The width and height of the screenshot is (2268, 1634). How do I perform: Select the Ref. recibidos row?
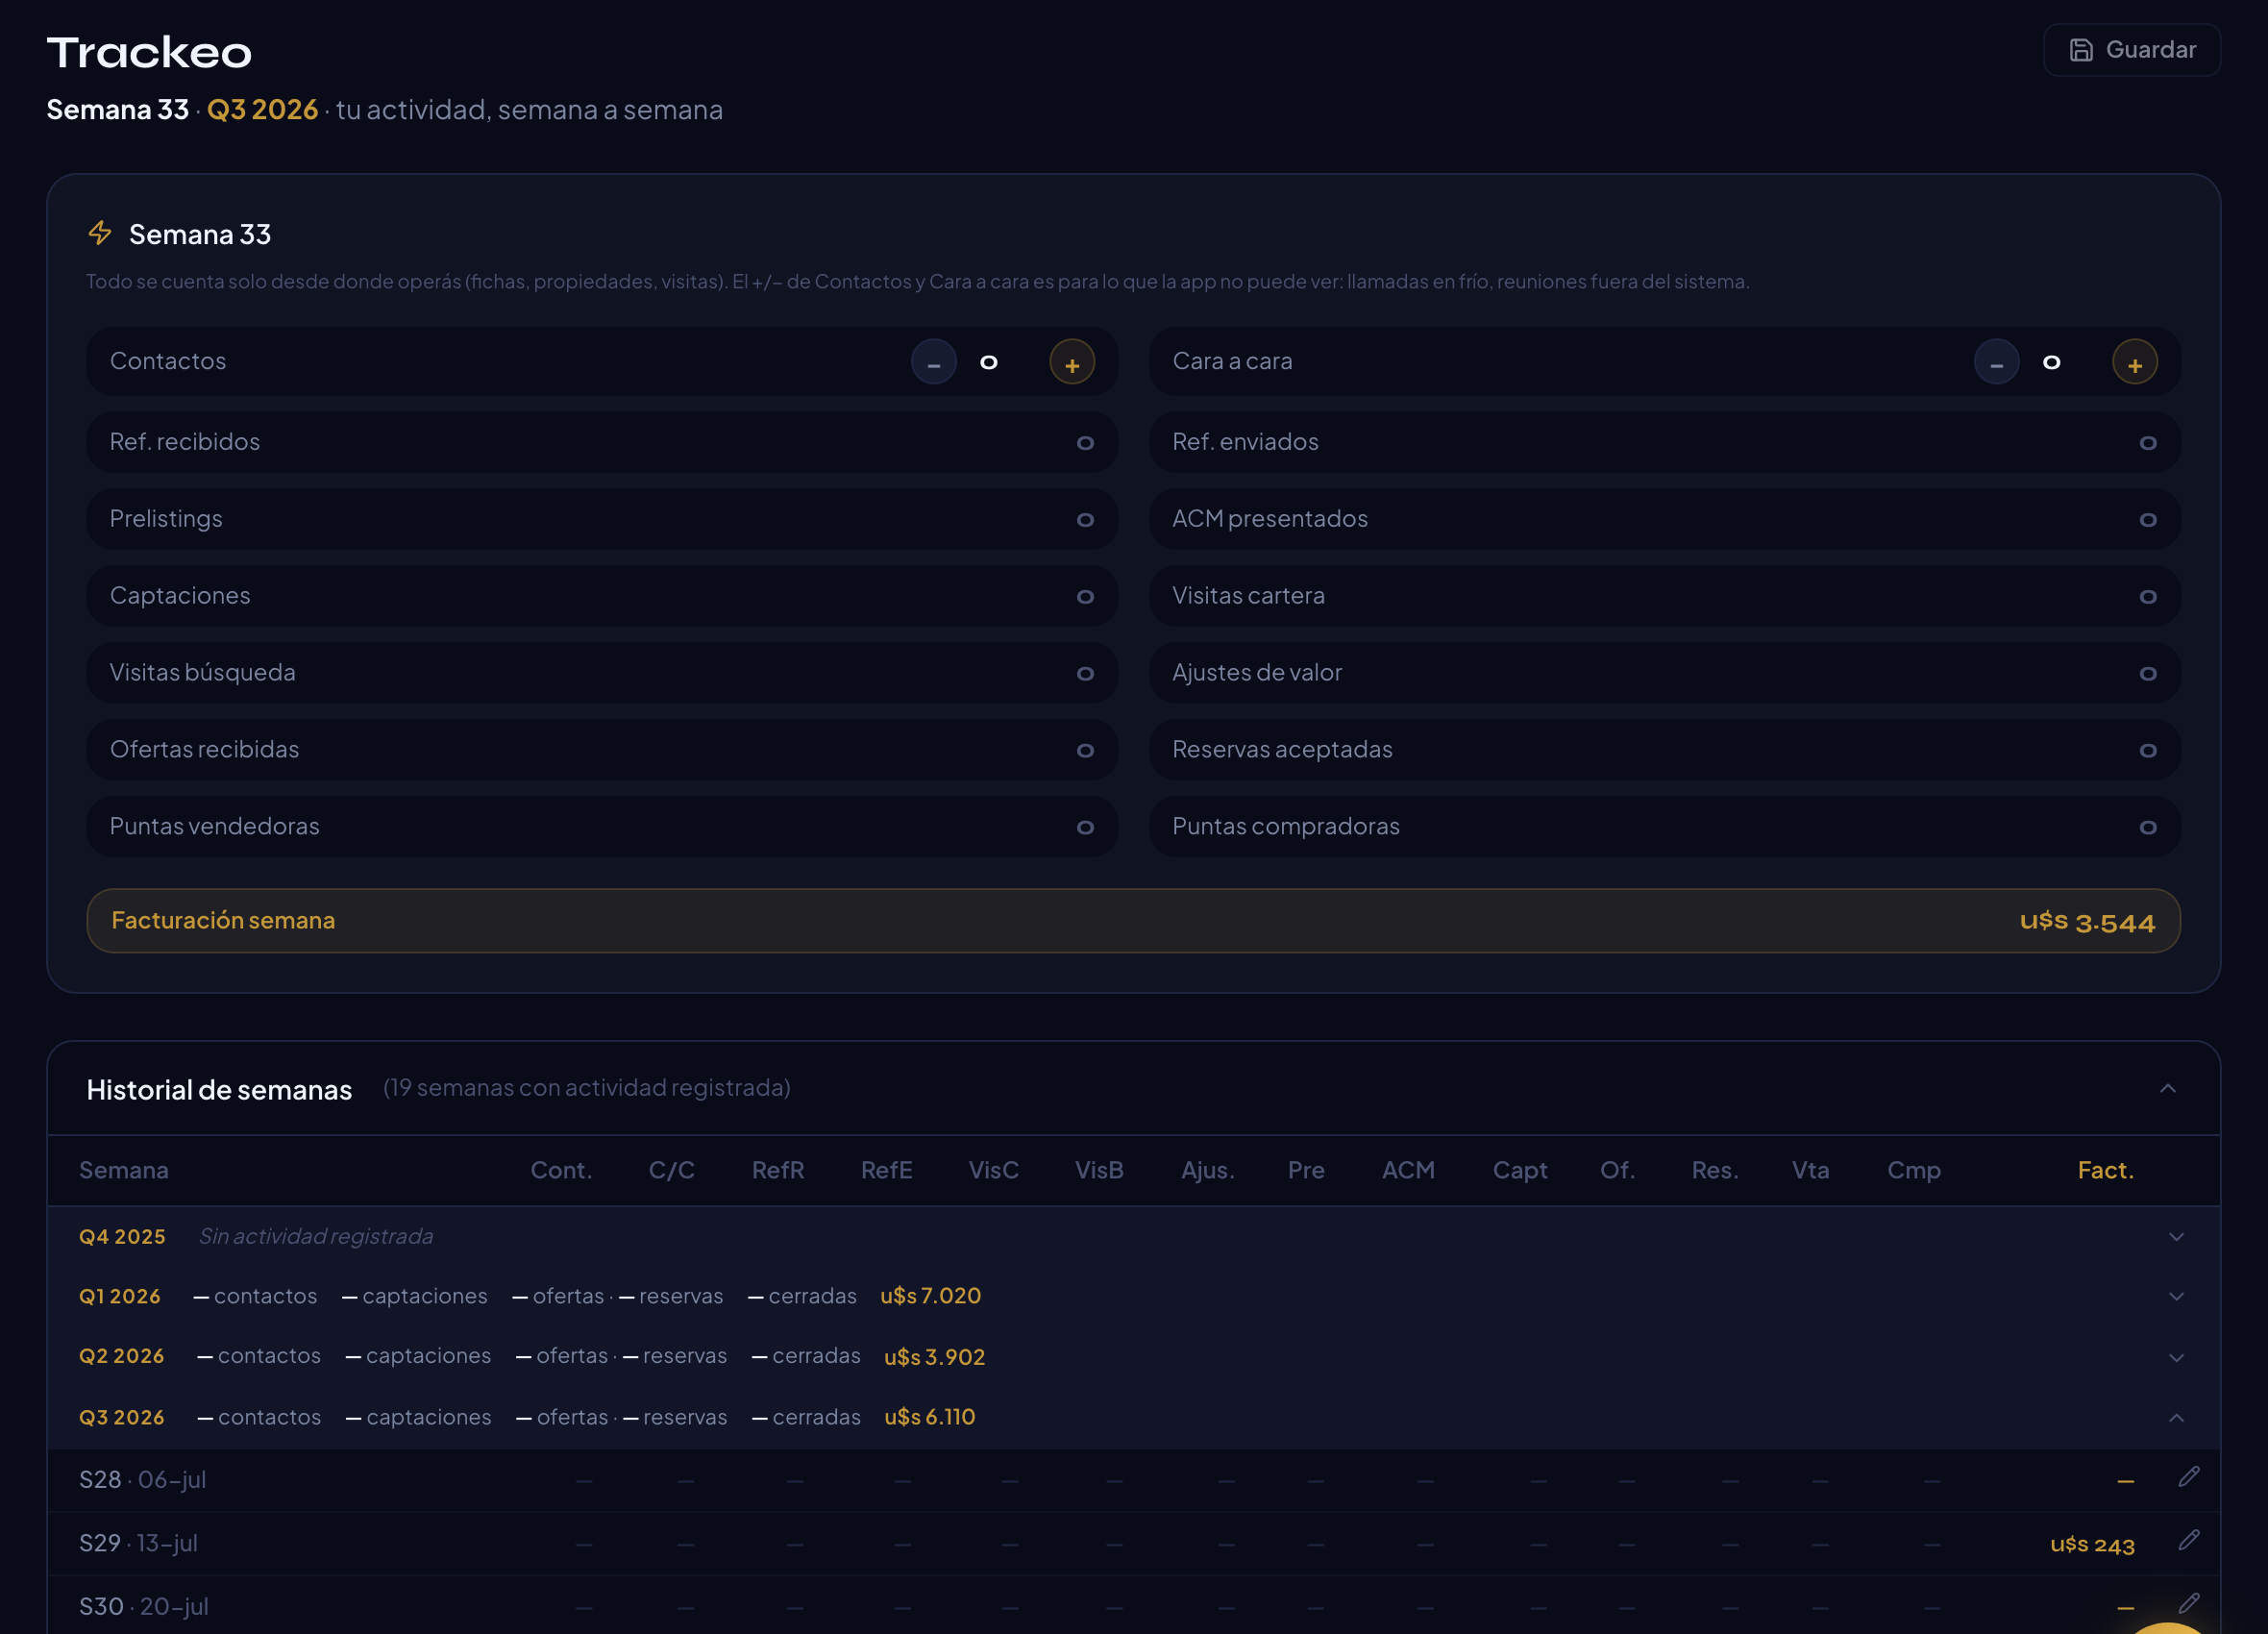point(602,442)
